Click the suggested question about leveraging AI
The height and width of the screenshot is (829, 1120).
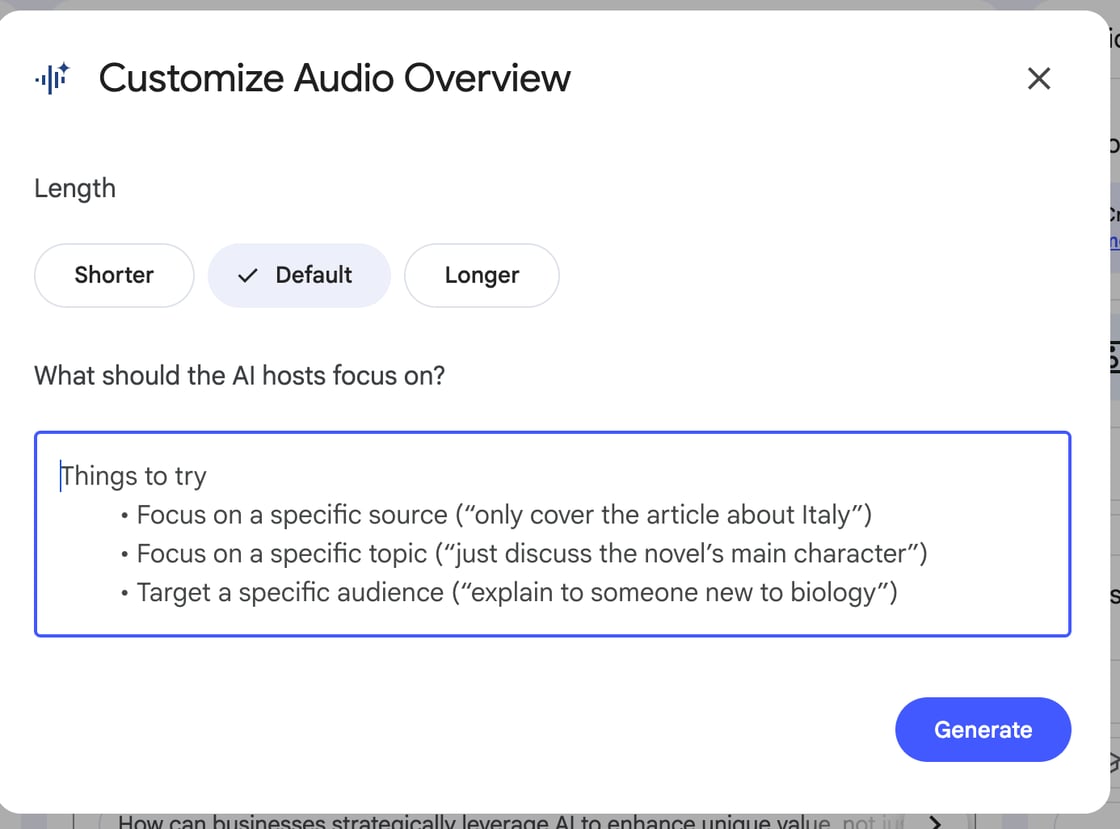pyautogui.click(x=500, y=820)
